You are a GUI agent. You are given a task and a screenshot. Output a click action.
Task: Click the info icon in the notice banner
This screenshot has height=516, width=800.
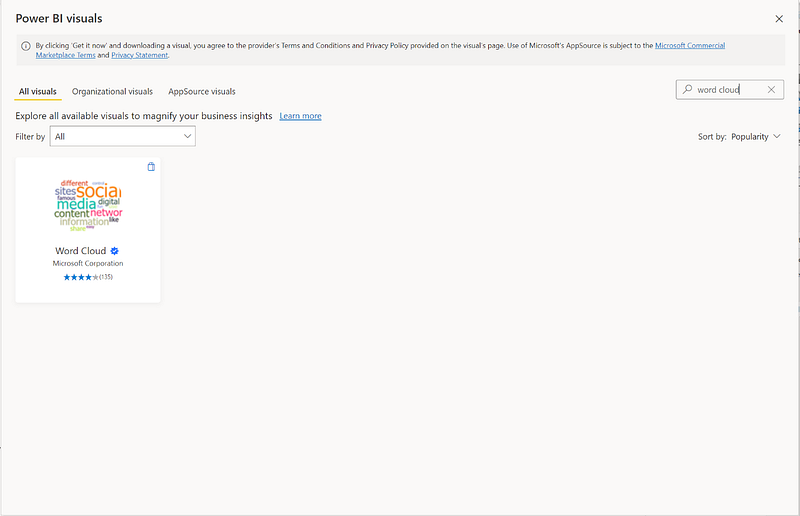click(x=26, y=46)
